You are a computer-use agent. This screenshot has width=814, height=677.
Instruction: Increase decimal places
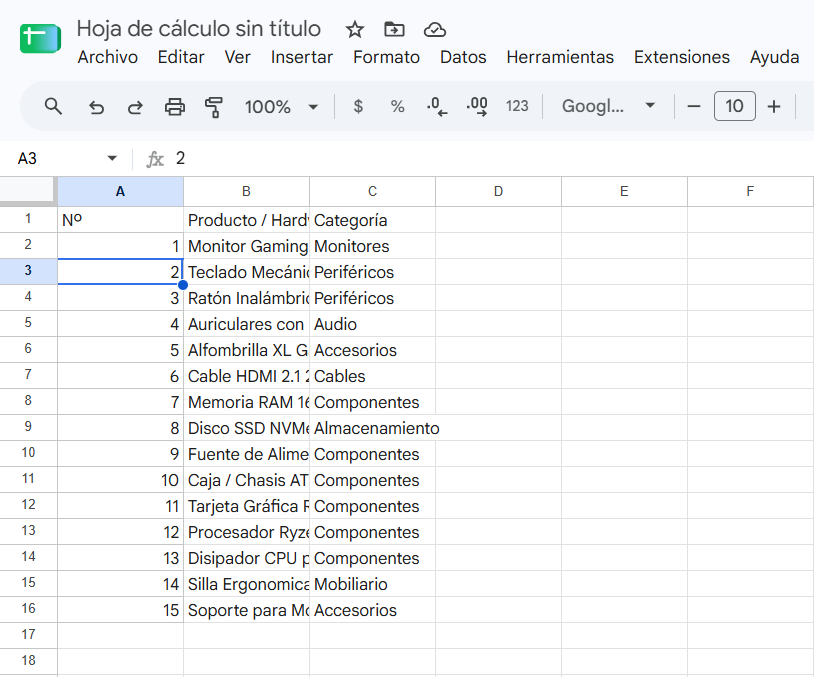(x=477, y=106)
